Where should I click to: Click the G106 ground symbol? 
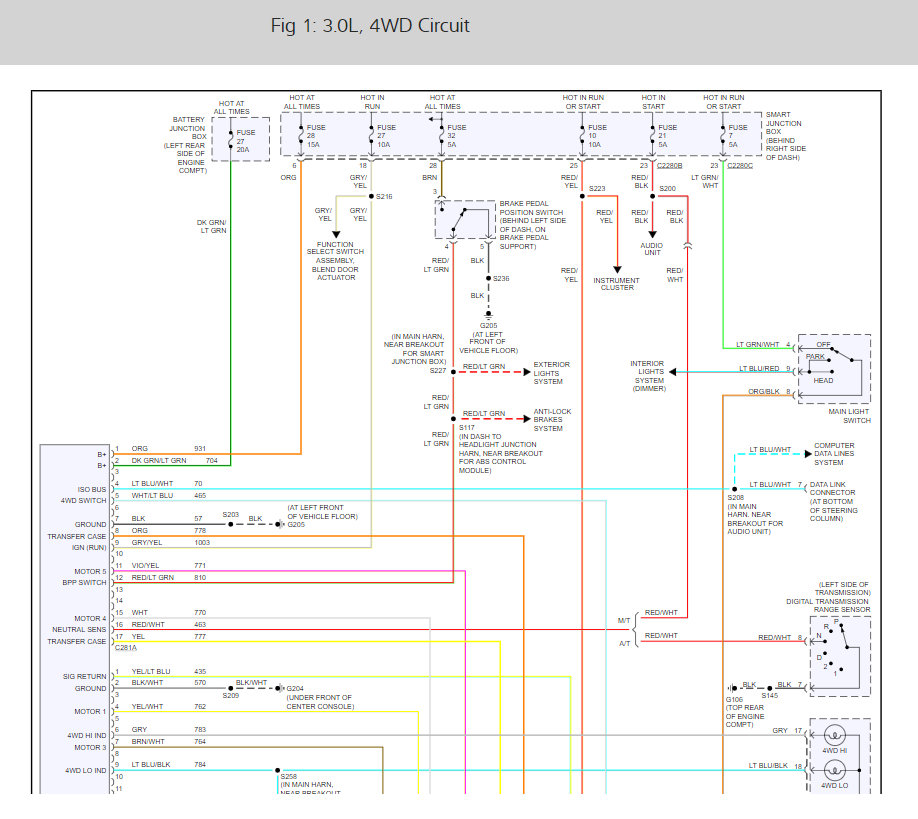733,688
